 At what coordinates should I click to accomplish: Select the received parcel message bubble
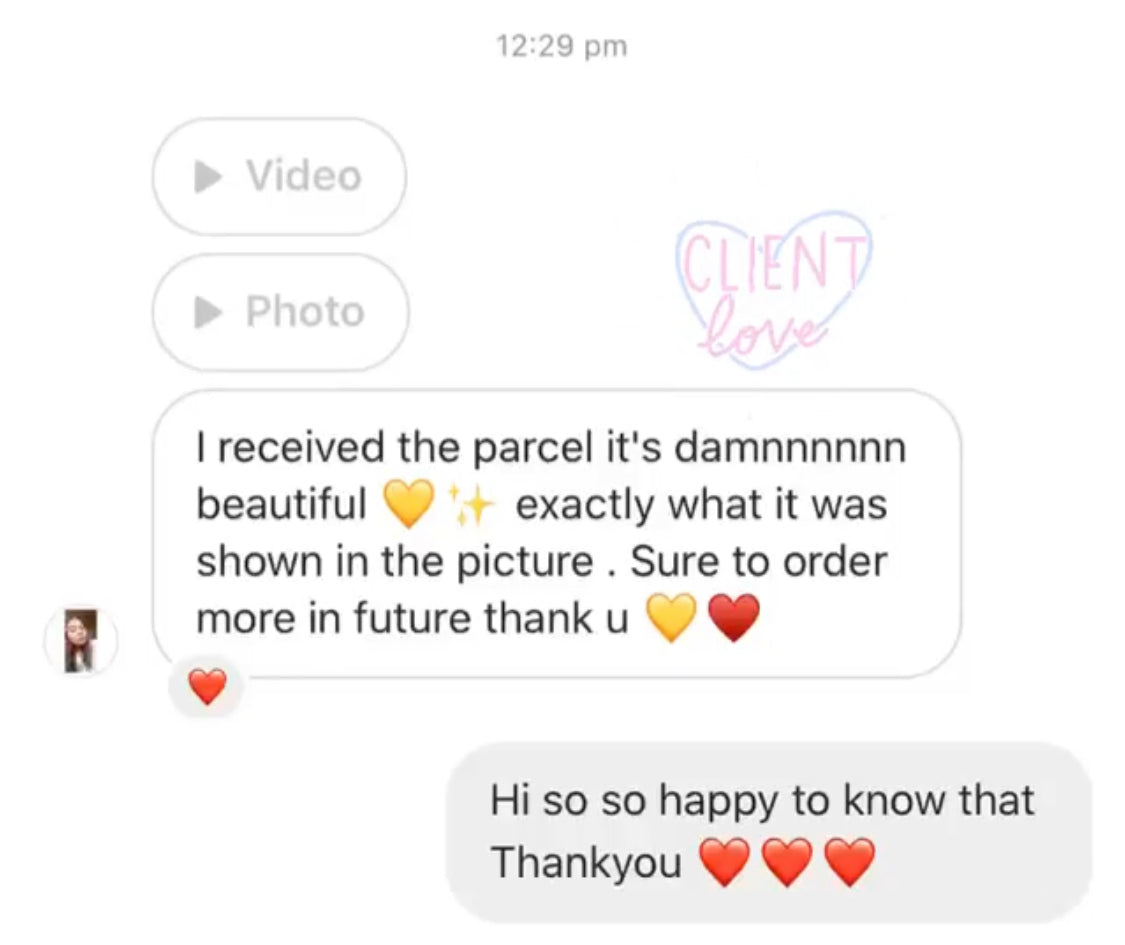coord(557,534)
